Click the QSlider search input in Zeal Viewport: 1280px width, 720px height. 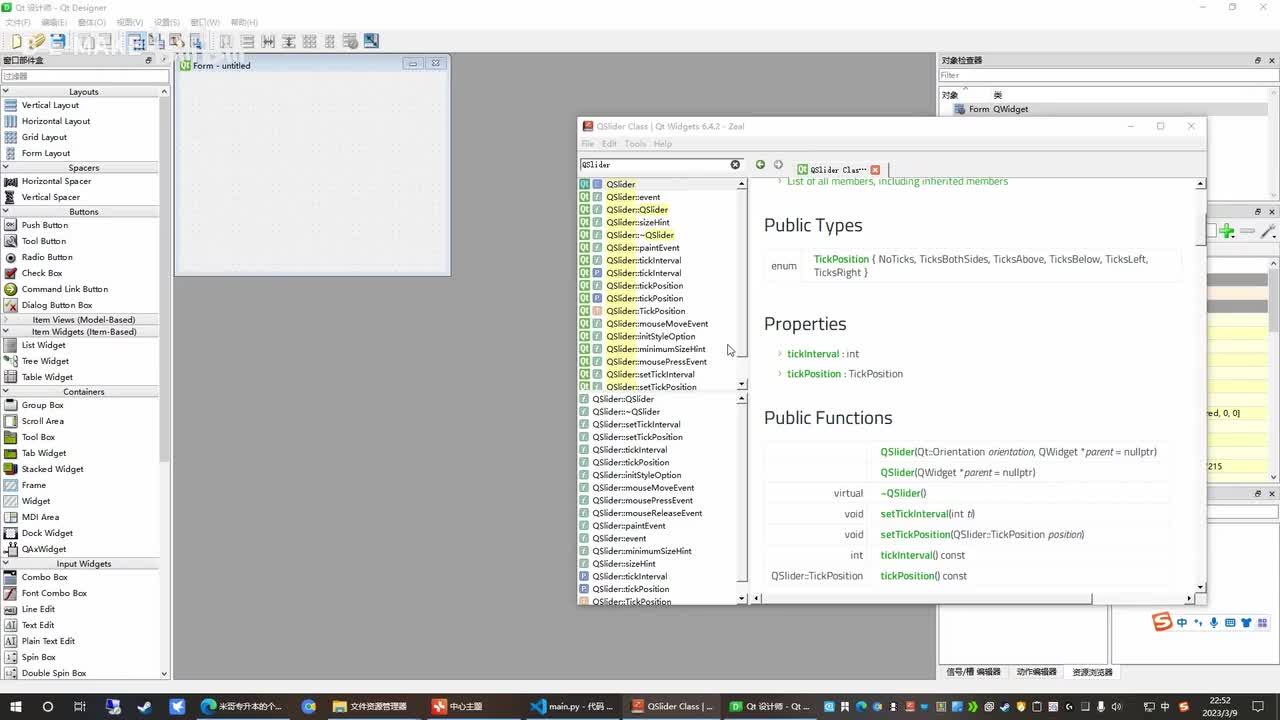[654, 165]
